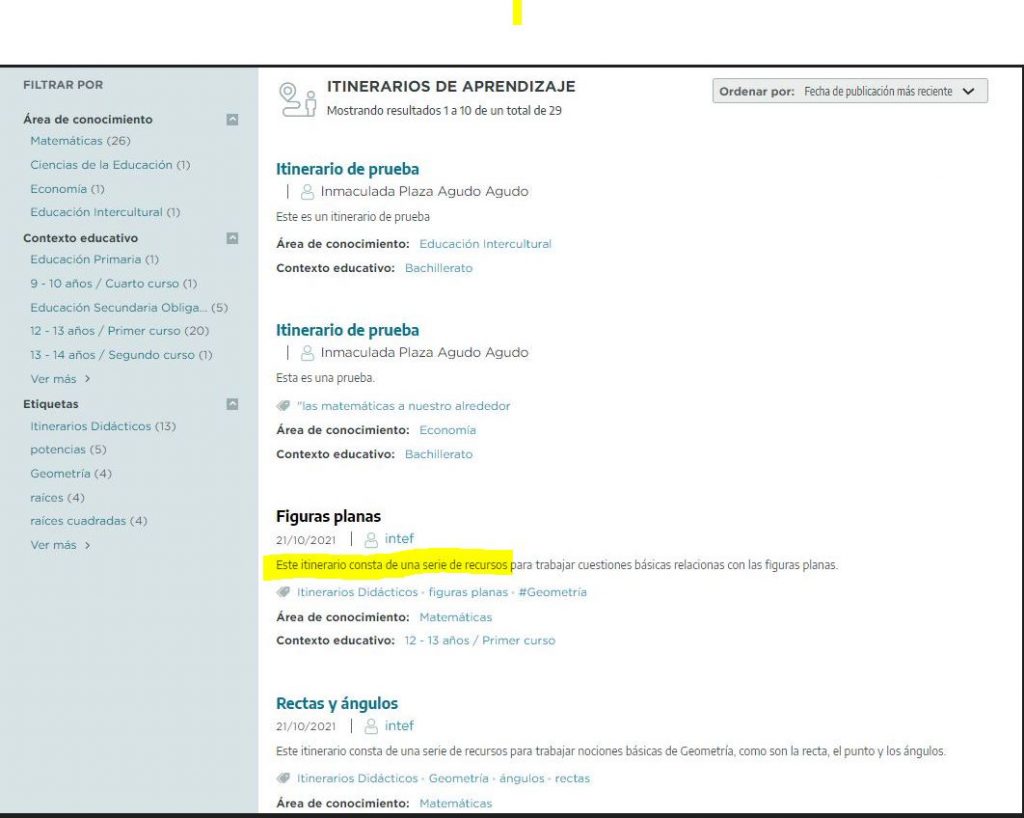Click 'las matemáticas a nuestro alrededor tag
Viewport: 1024px width, 818px height.
(404, 406)
